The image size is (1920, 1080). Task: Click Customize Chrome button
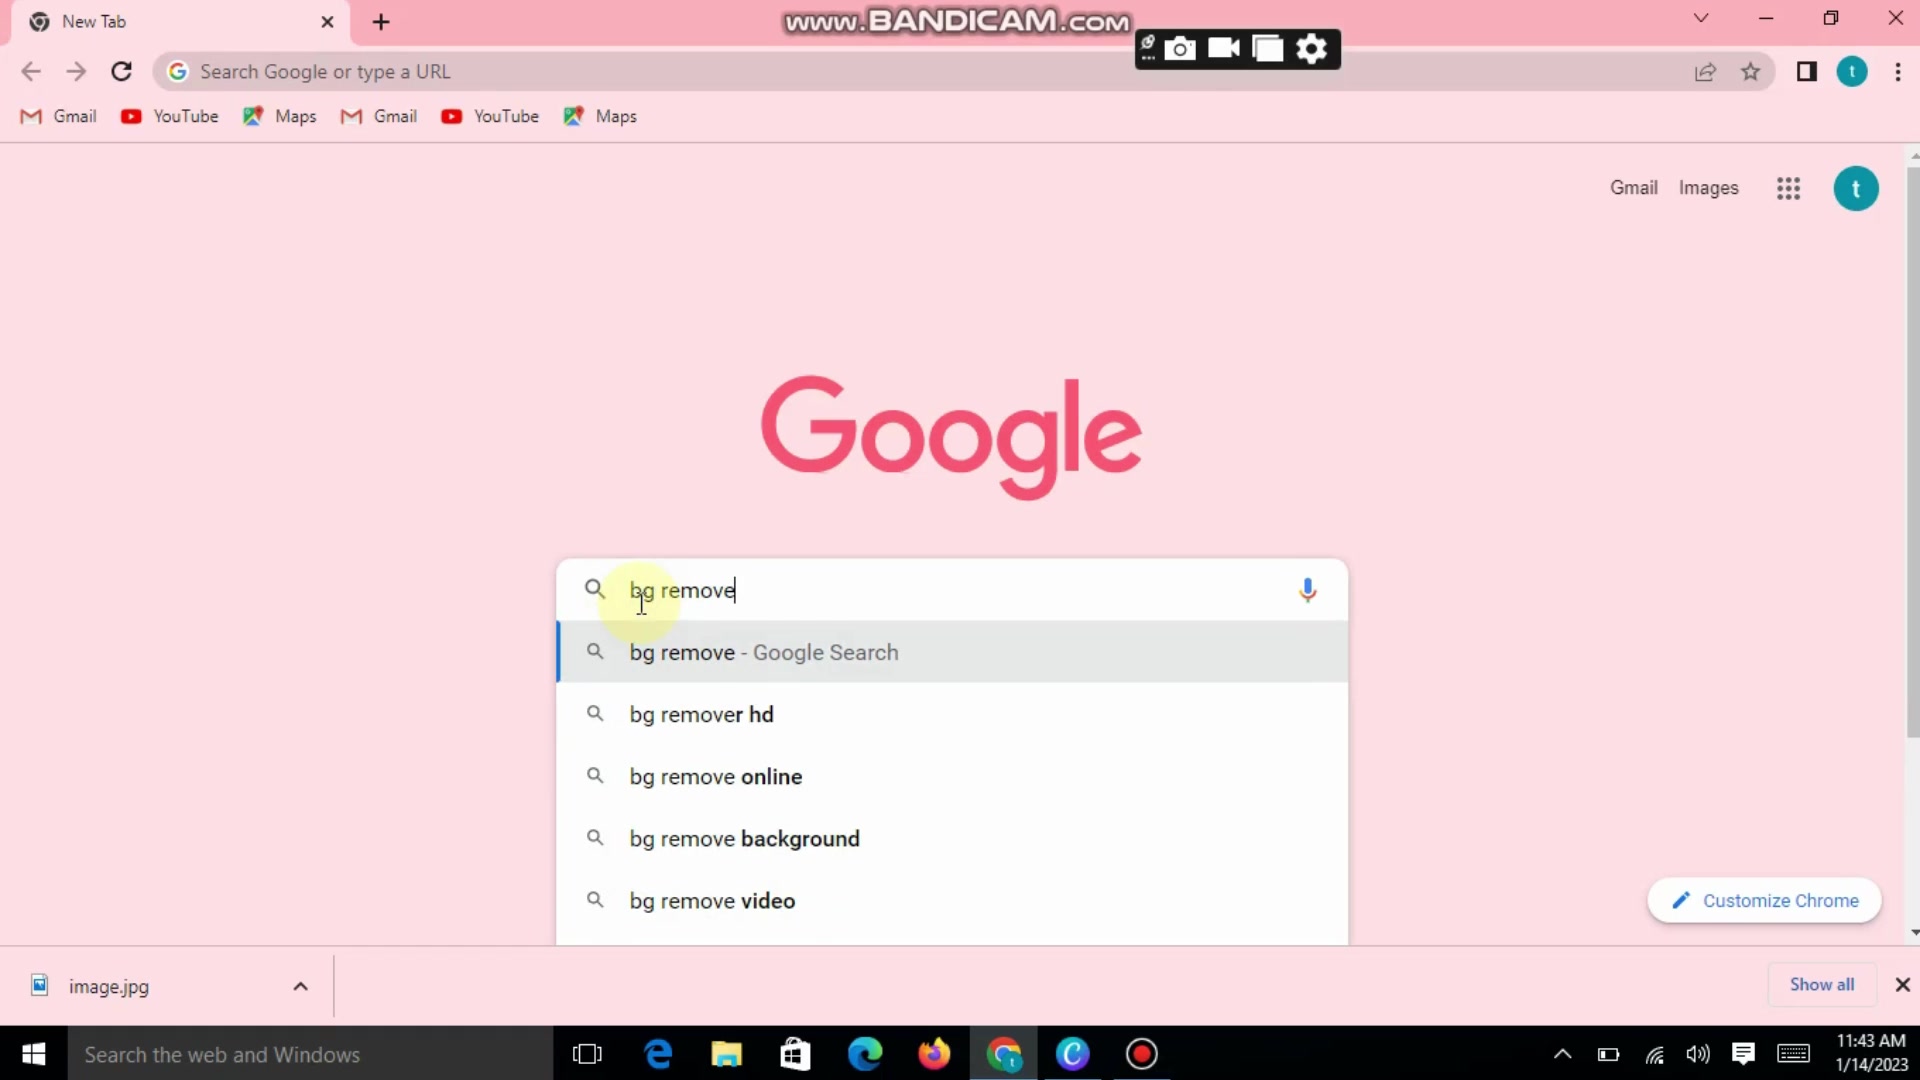pos(1764,900)
